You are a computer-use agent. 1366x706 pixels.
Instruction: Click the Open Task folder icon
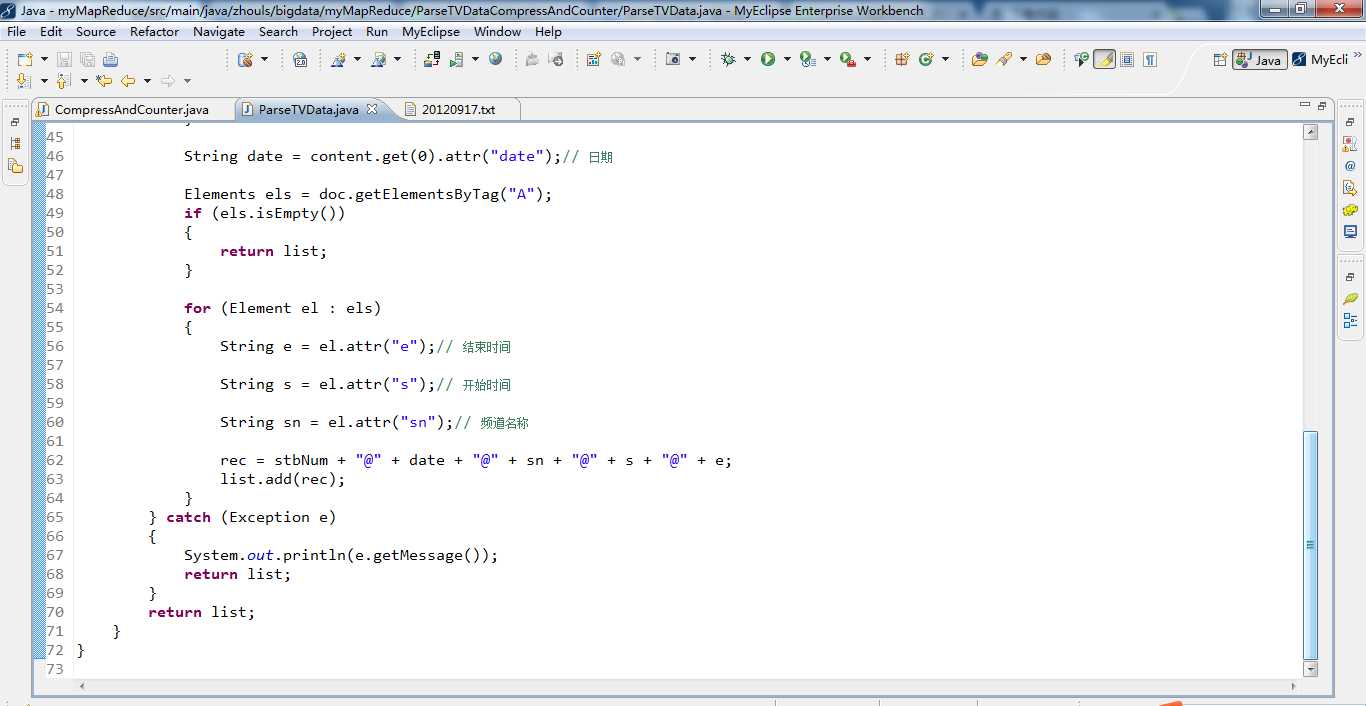(x=1043, y=59)
